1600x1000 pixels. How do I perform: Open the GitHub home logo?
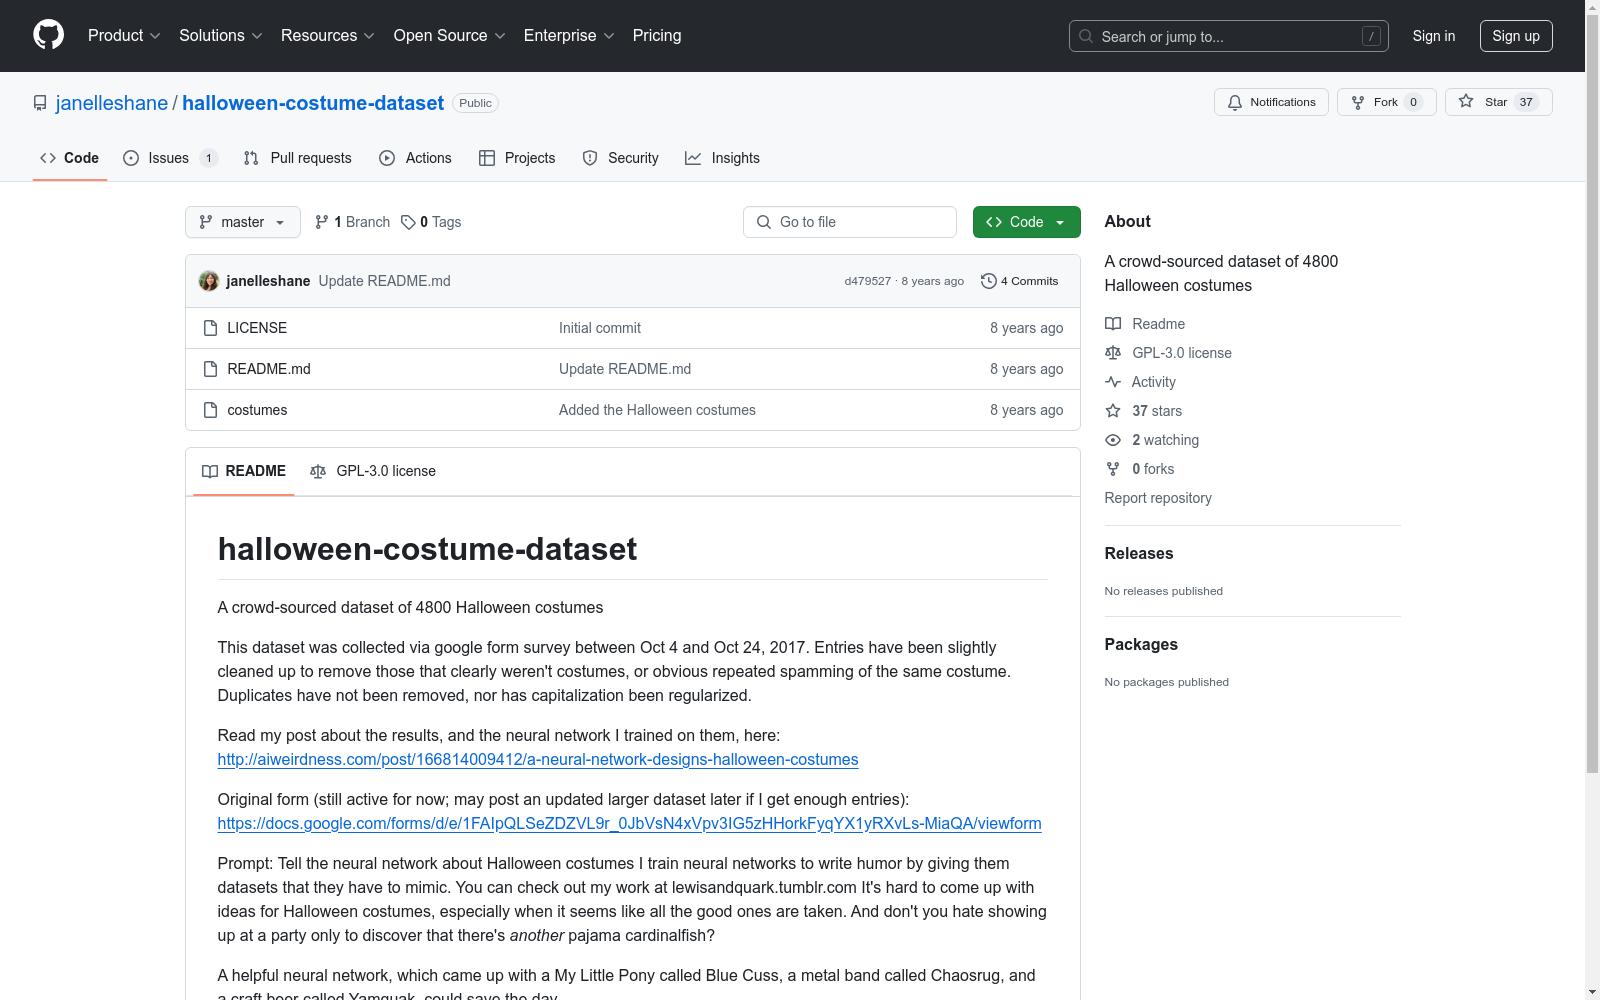[48, 35]
